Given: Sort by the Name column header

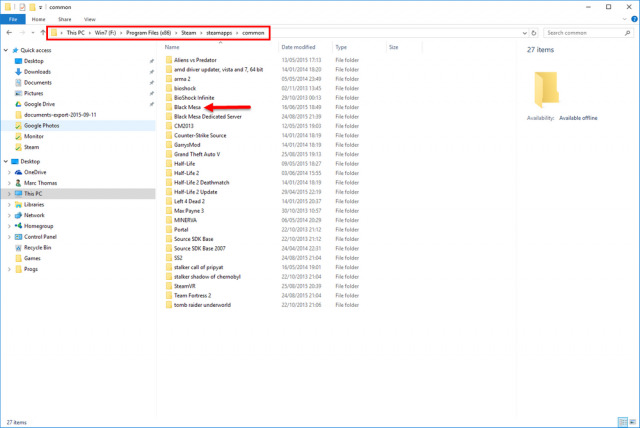Looking at the screenshot, I should pos(172,47).
